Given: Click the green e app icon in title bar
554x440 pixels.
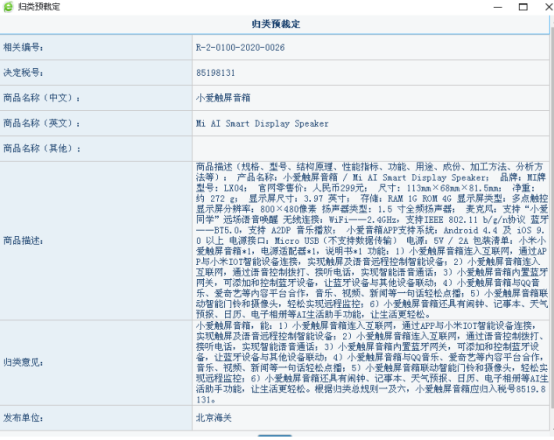Looking at the screenshot, I should pyautogui.click(x=8, y=7).
